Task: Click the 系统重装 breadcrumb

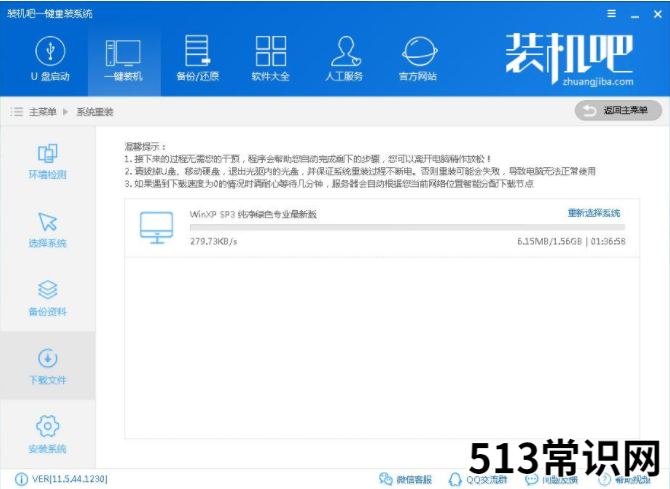Action: click(x=95, y=112)
